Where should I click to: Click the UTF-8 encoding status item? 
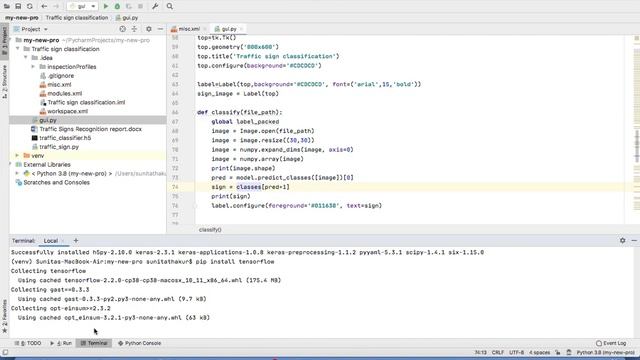(516, 352)
